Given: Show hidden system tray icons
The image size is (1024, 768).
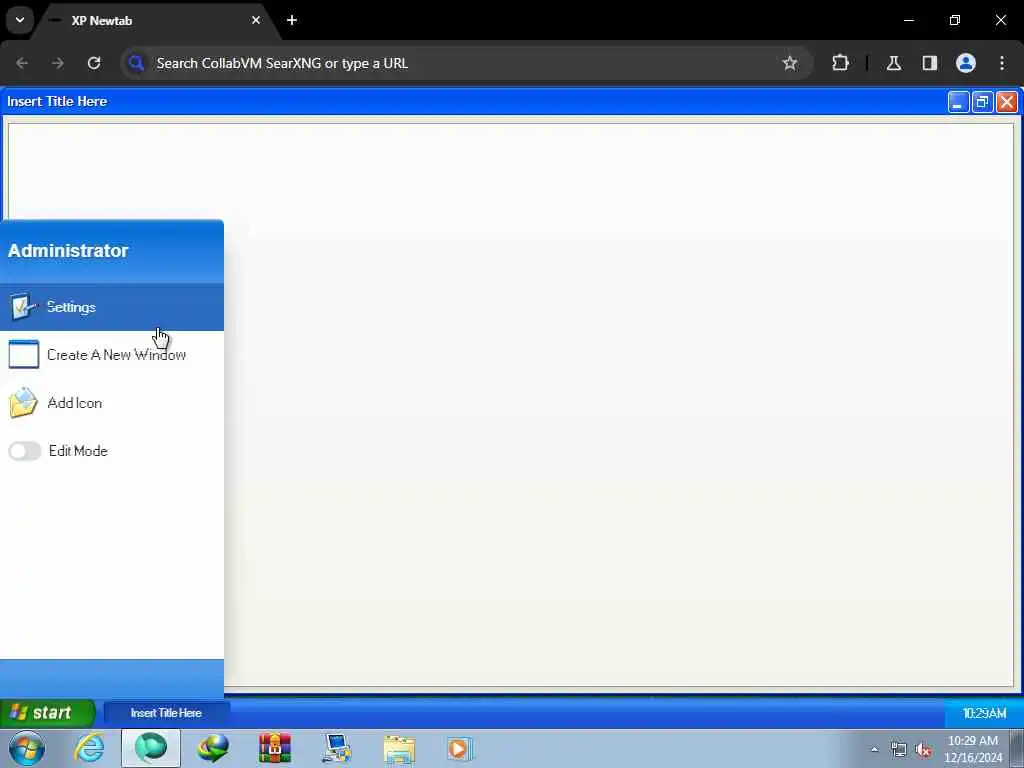Looking at the screenshot, I should [874, 749].
